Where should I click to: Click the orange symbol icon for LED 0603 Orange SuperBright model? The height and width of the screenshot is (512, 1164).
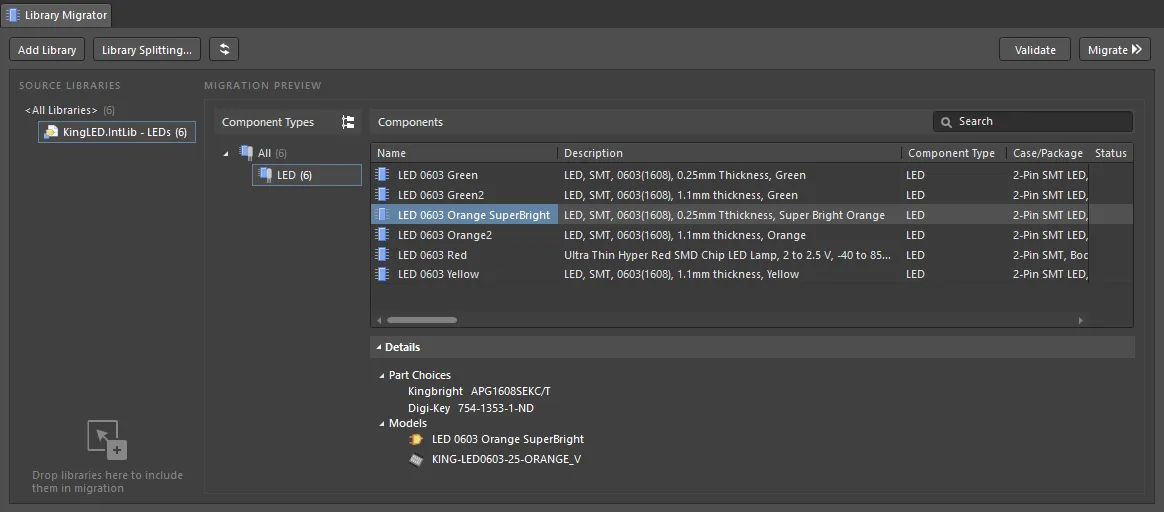coord(416,439)
